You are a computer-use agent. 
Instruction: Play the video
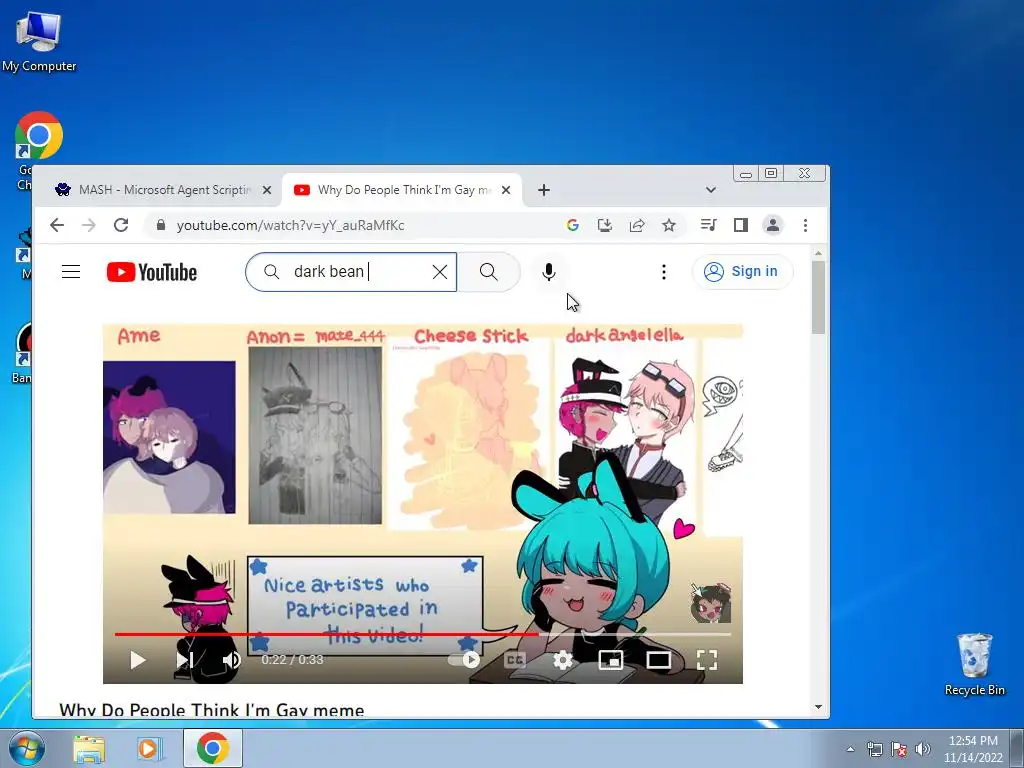coord(137,660)
